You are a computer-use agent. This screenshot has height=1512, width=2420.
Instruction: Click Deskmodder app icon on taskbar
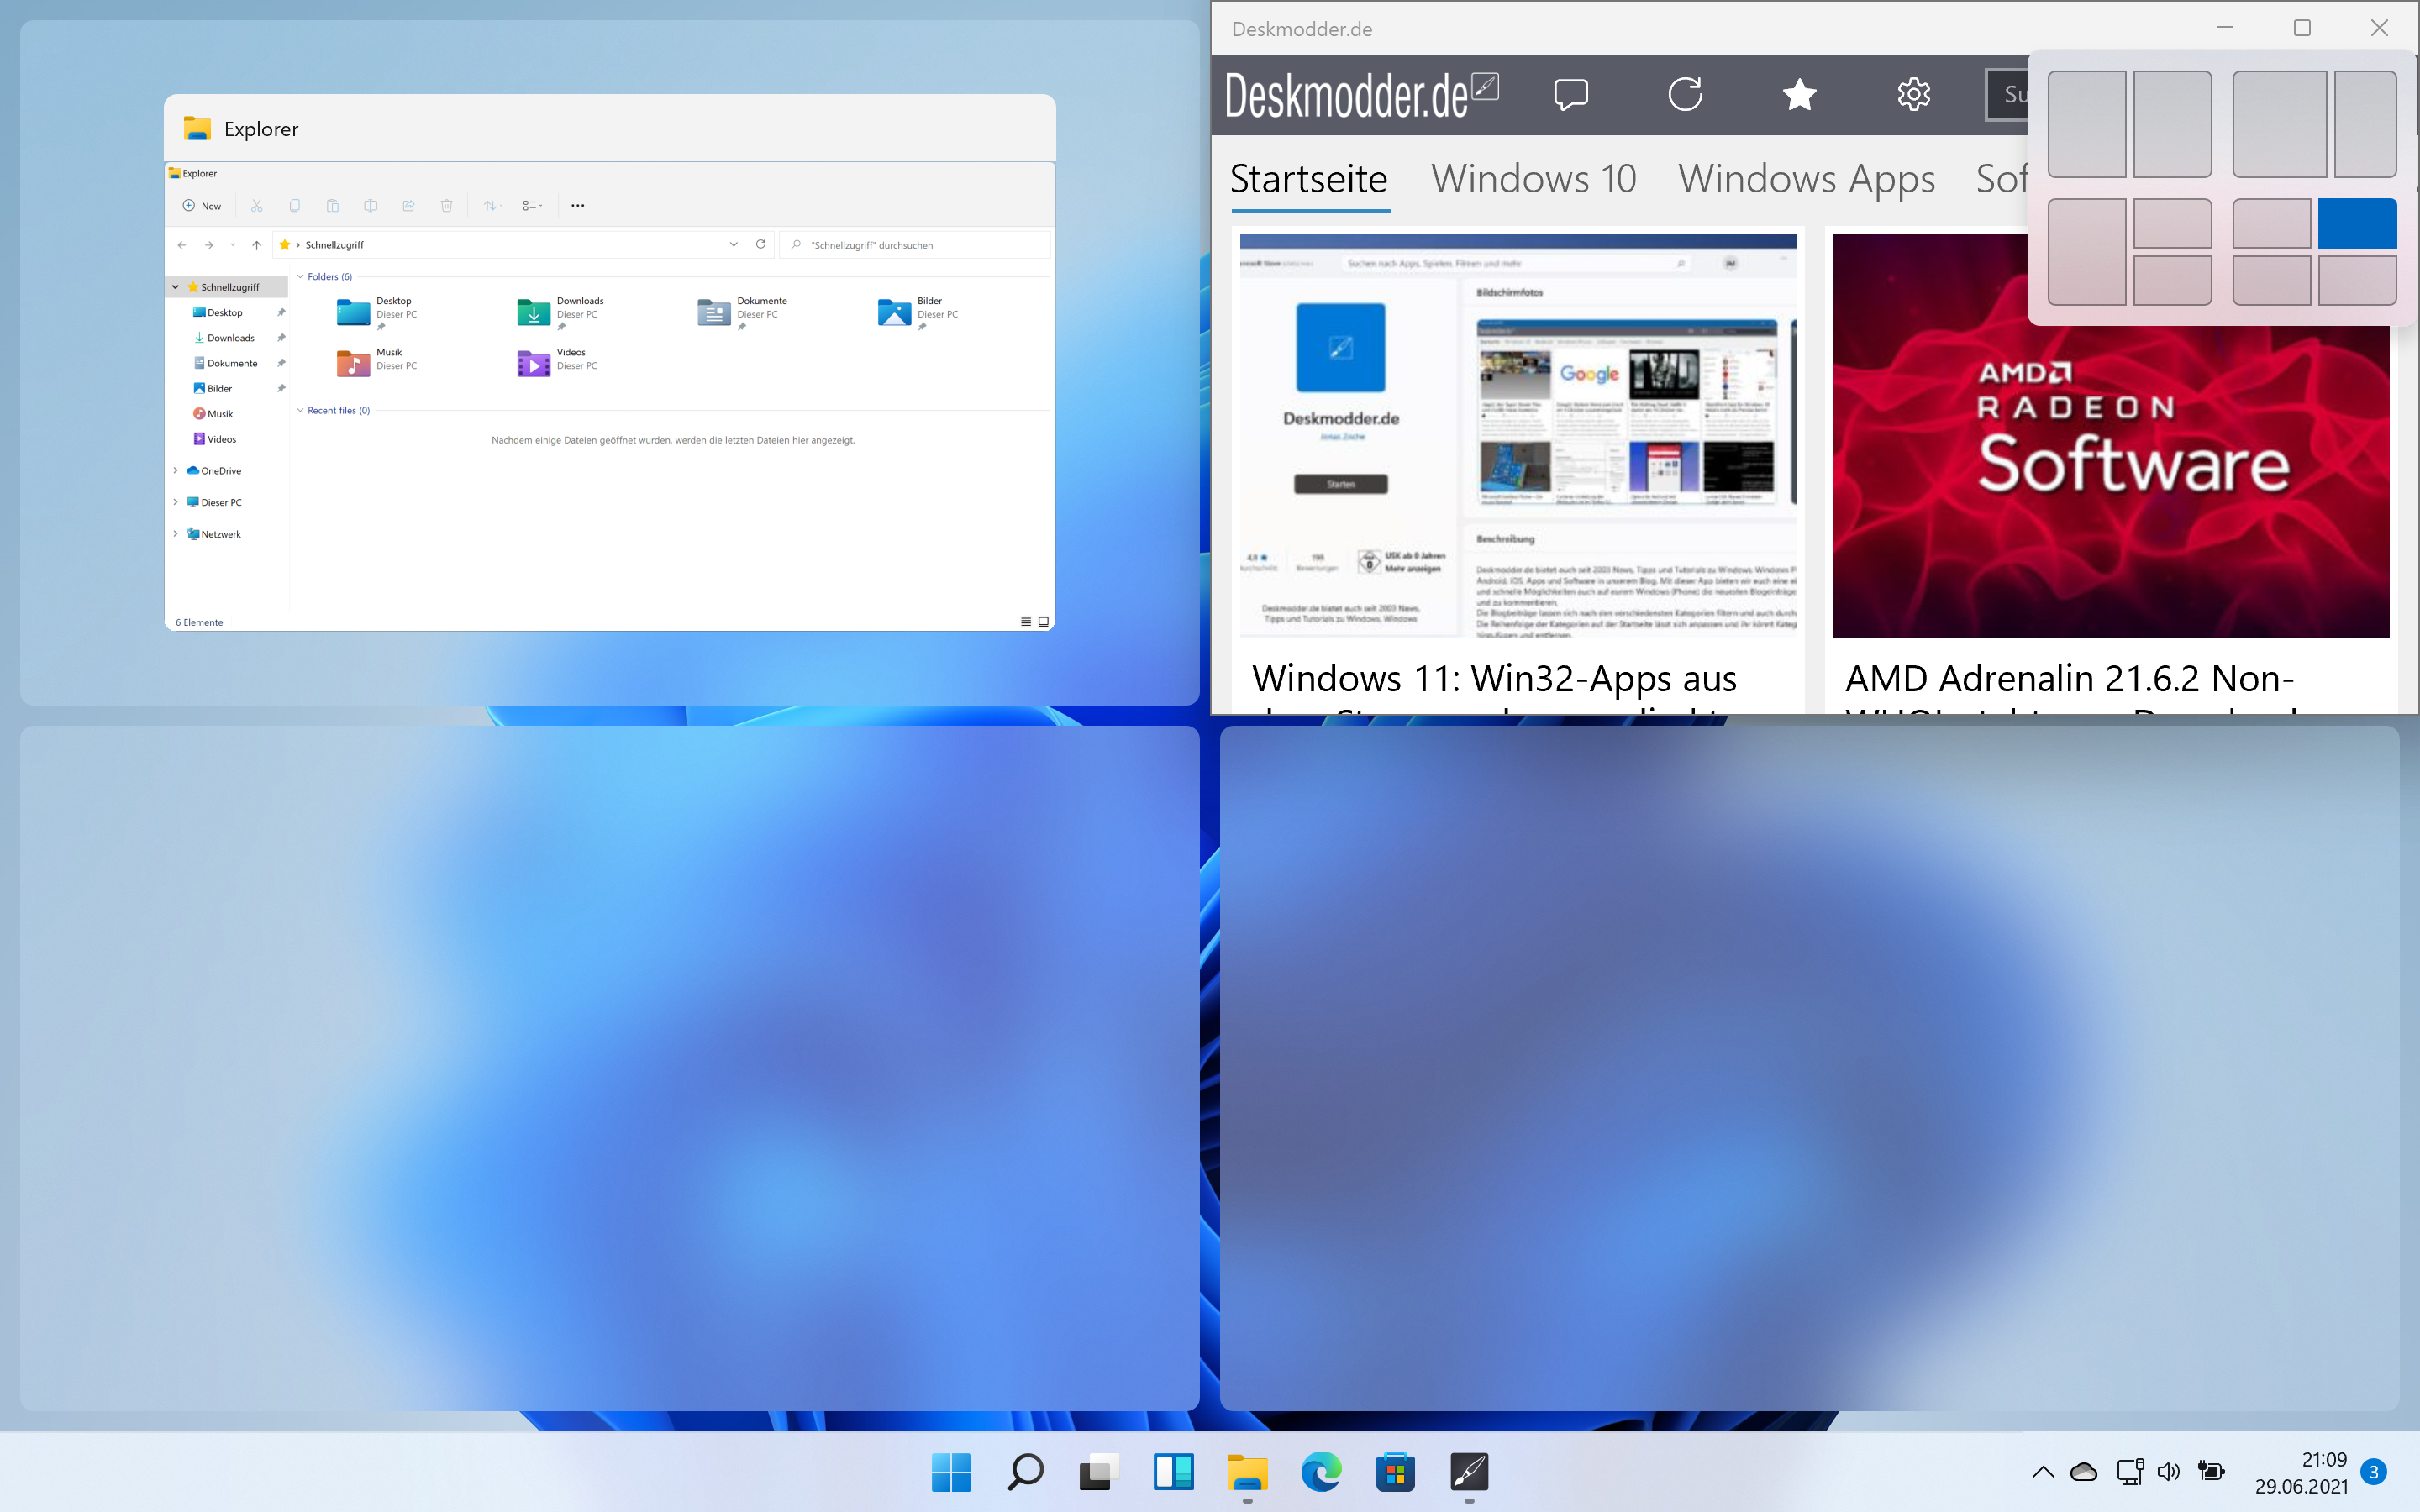tap(1469, 1472)
